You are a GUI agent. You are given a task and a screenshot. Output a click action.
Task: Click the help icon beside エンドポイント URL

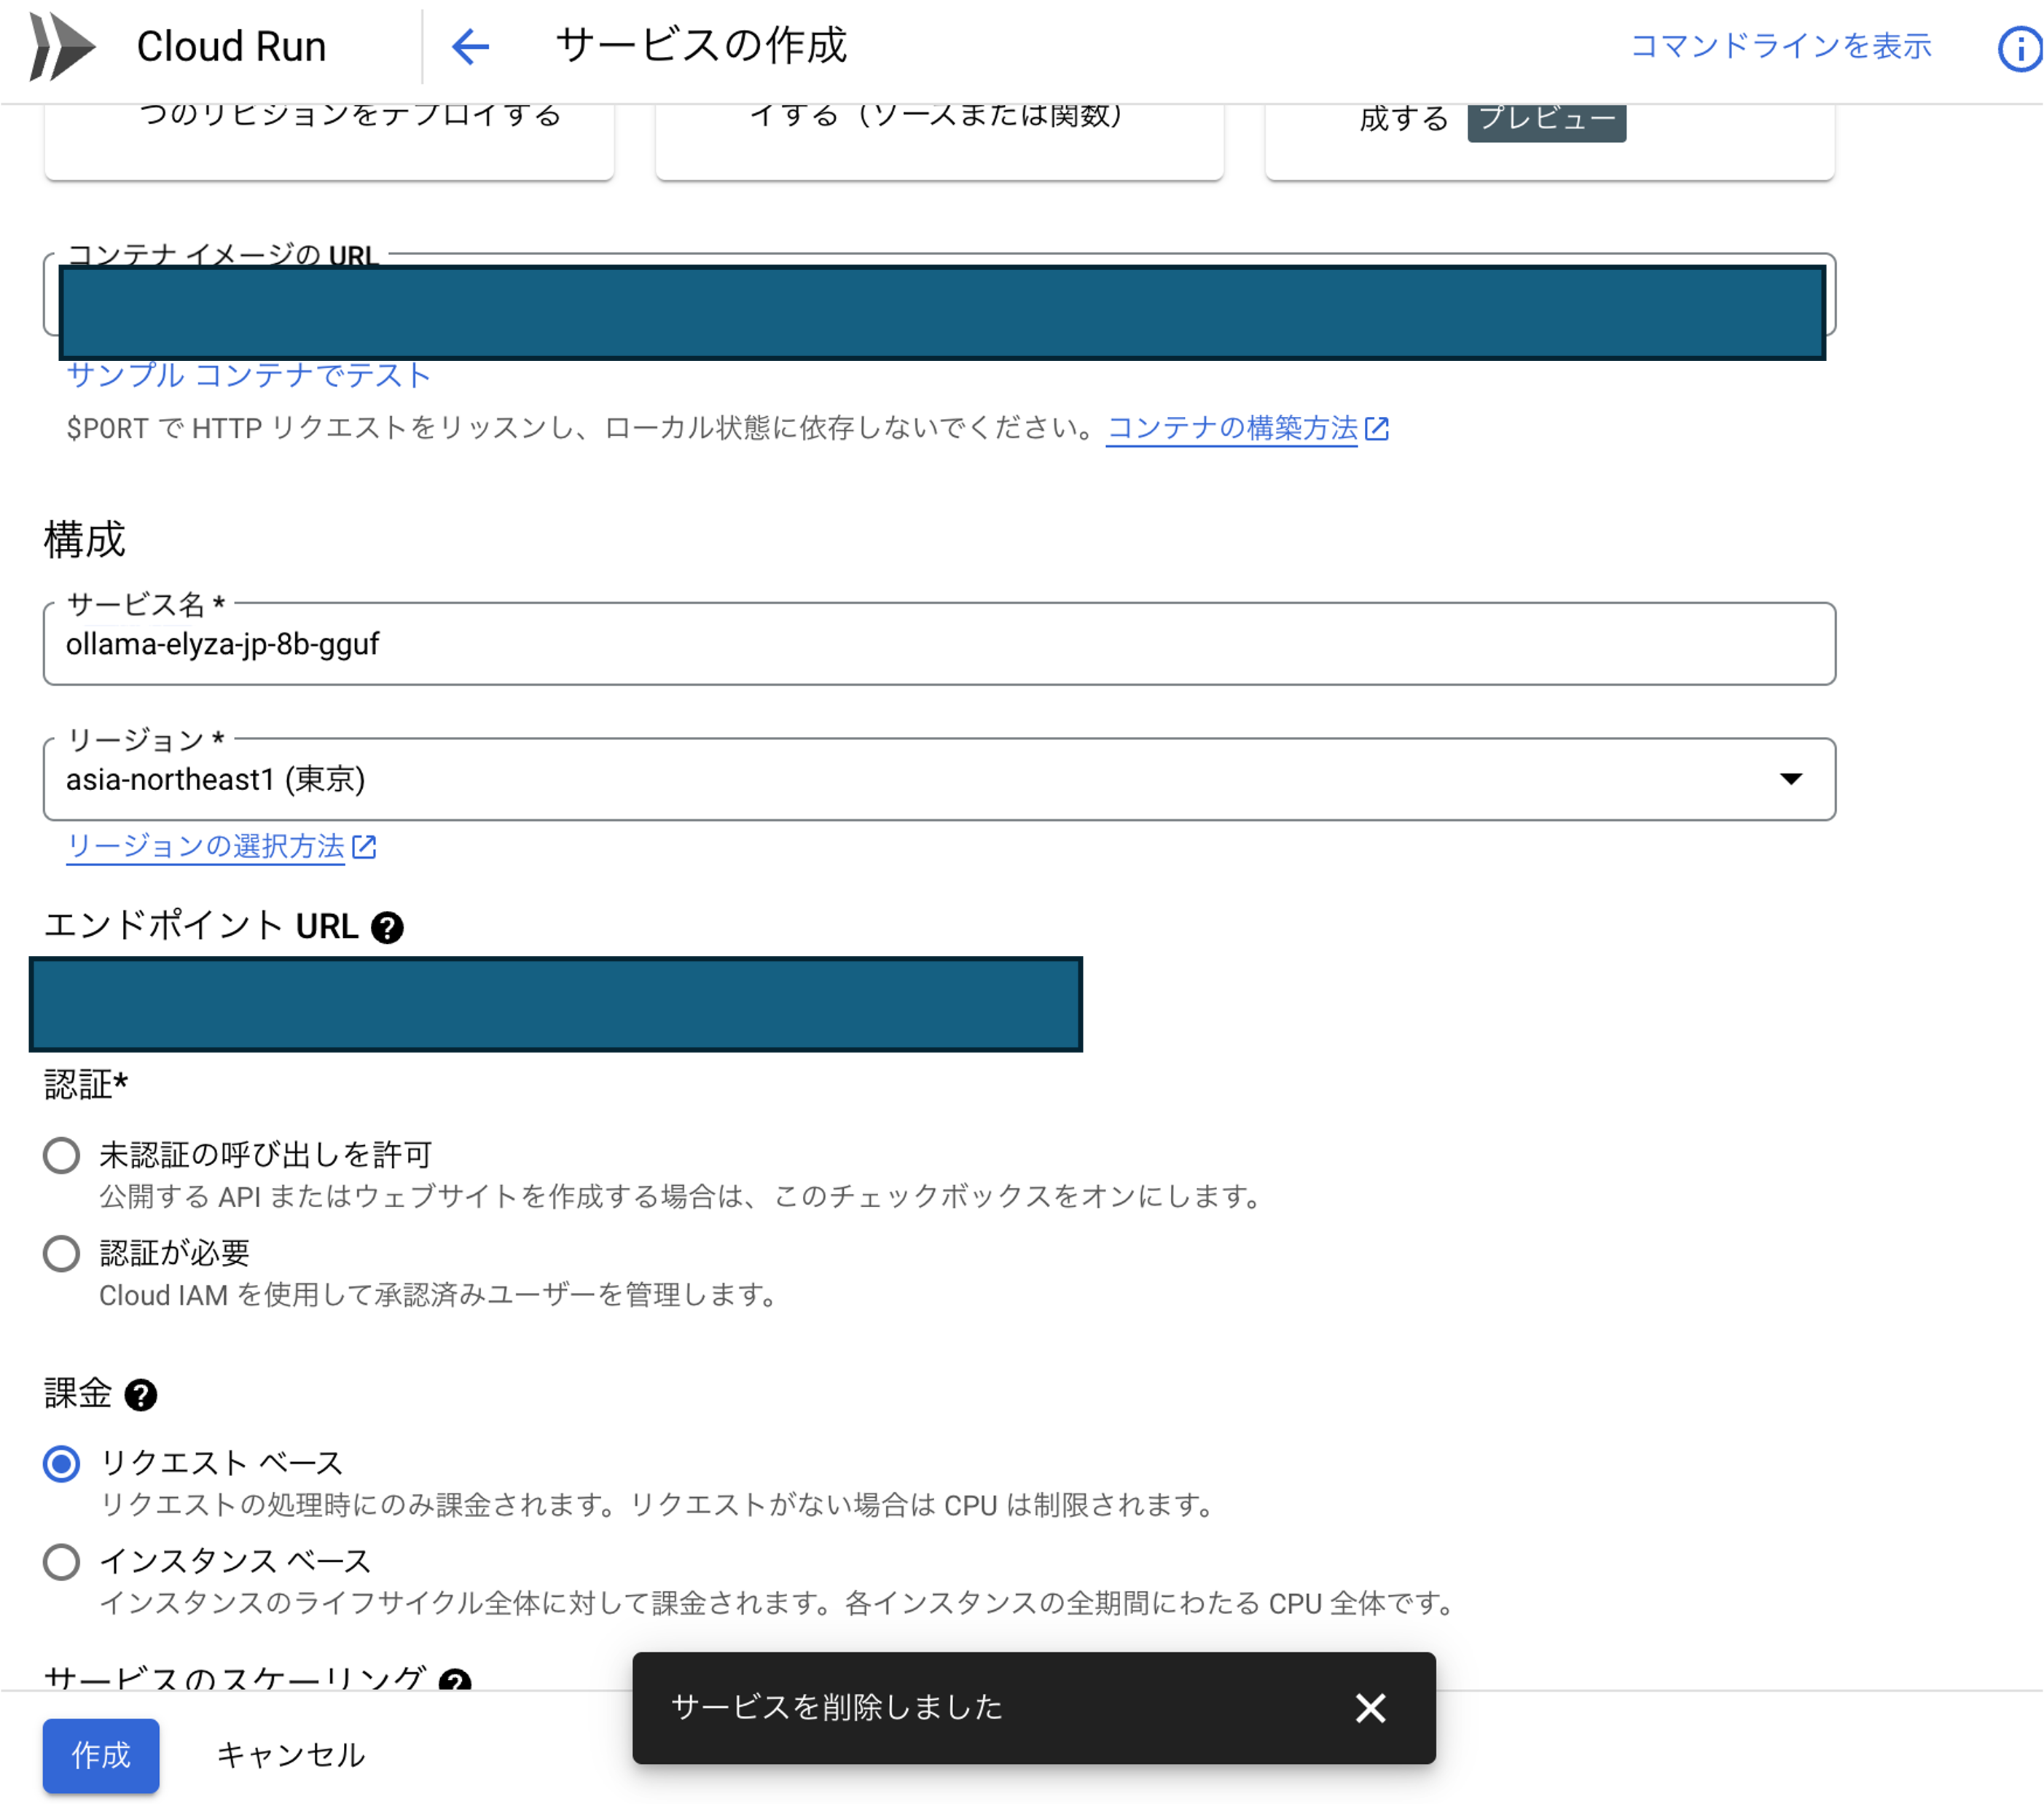coord(388,928)
